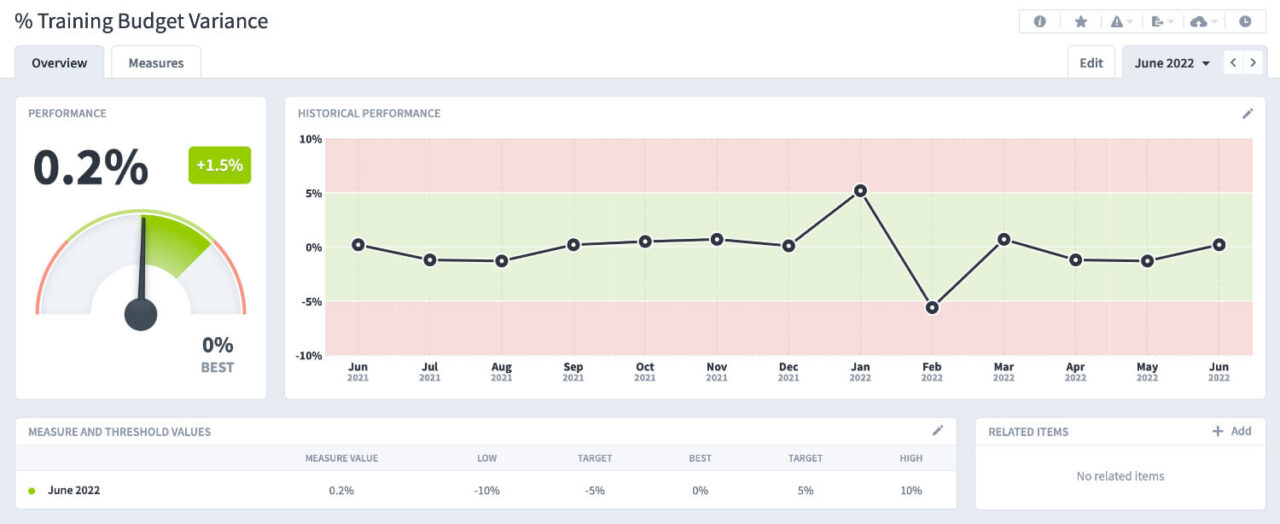Switch to the Measures tab
This screenshot has width=1280, height=524.
(x=156, y=63)
